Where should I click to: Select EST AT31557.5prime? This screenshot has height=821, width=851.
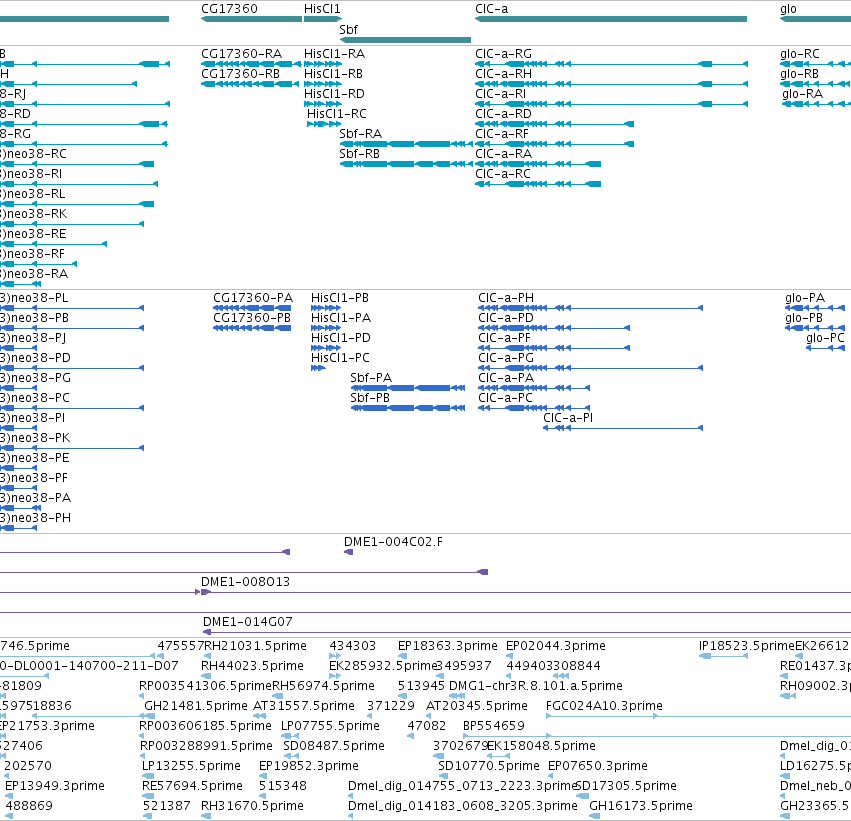(x=304, y=706)
